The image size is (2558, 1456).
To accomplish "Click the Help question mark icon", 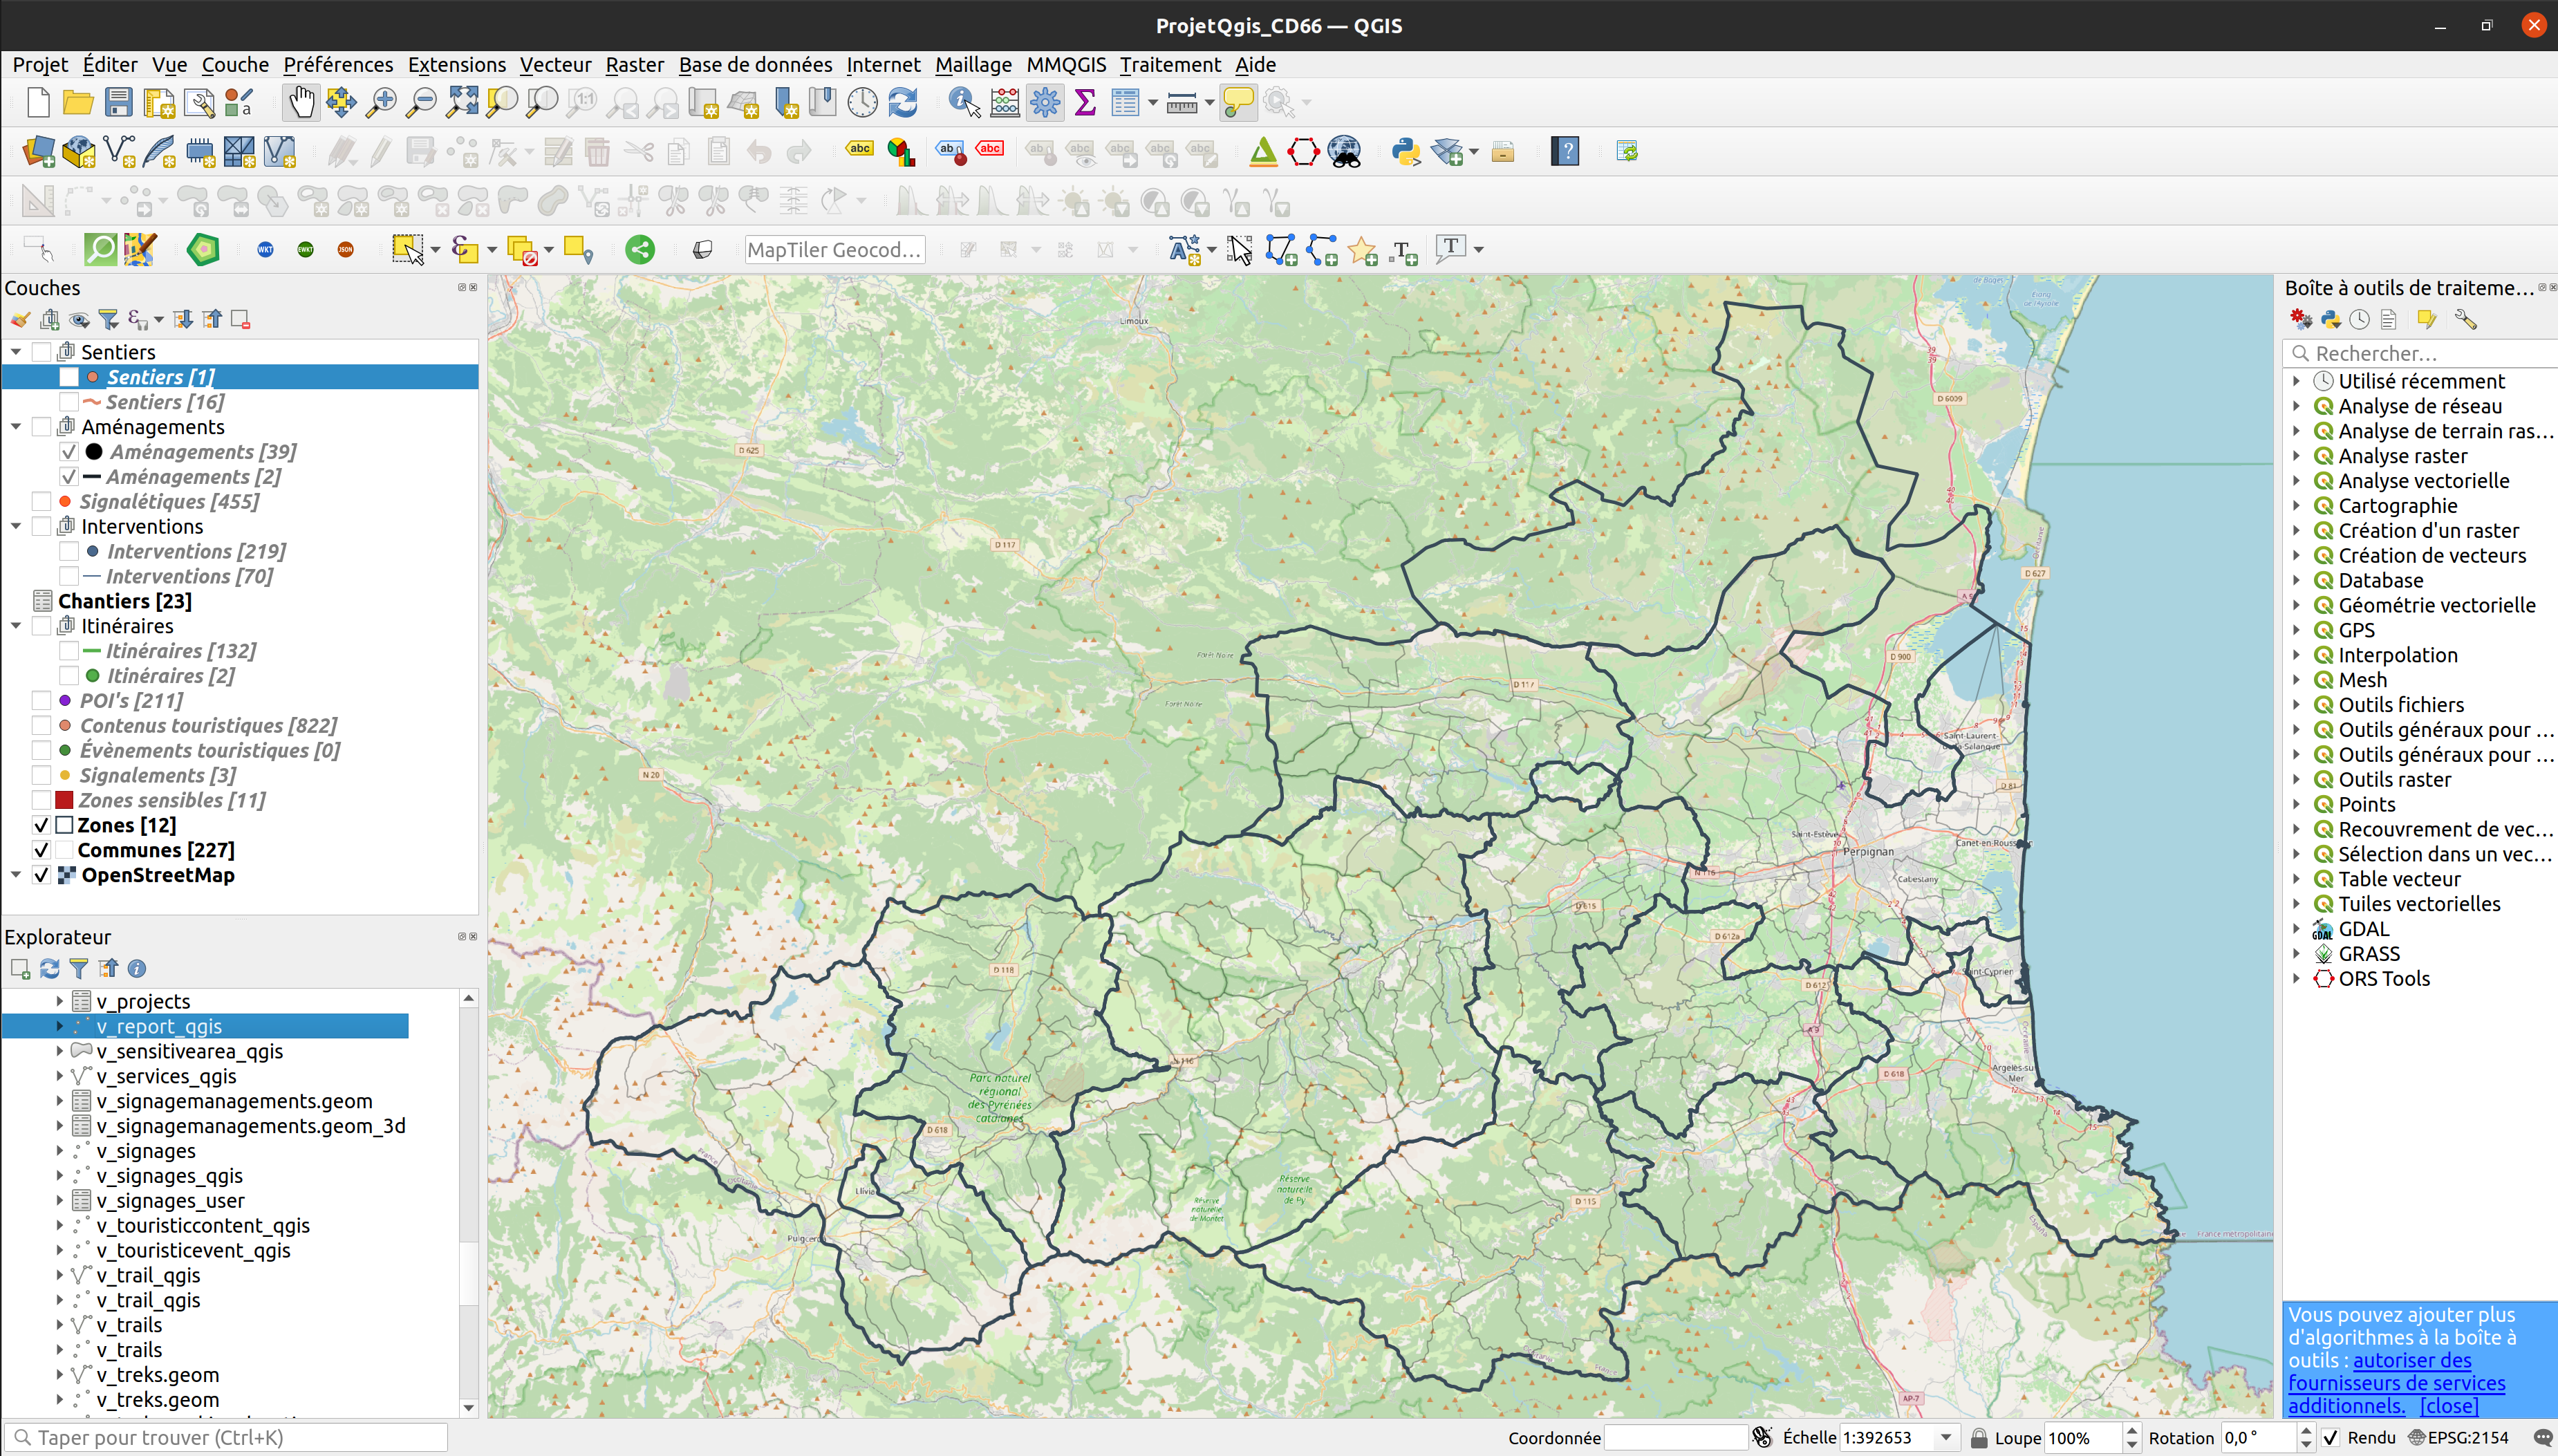I will coord(1565,152).
